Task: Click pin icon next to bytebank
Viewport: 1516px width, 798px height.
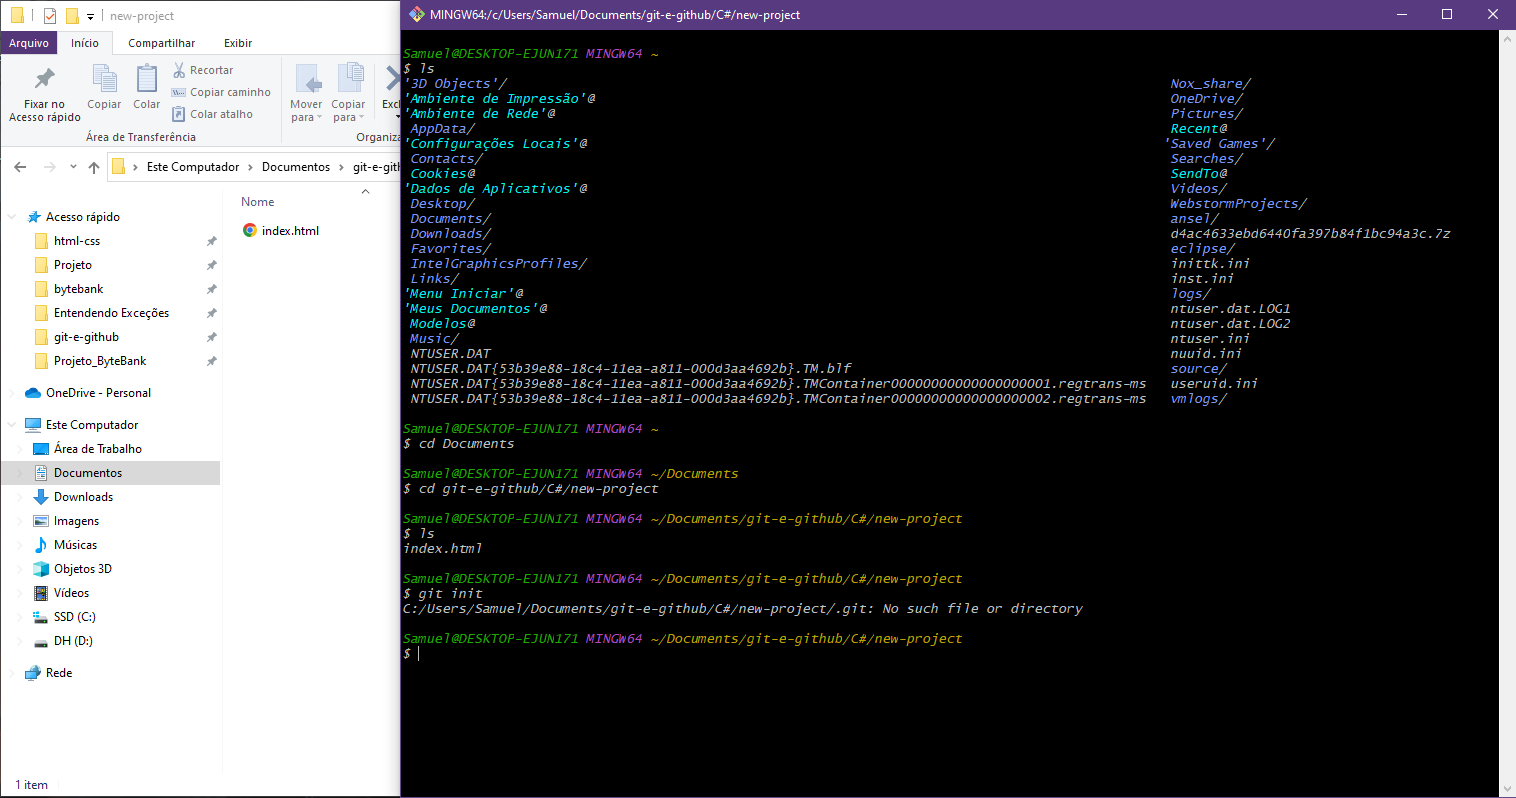Action: click(x=211, y=289)
